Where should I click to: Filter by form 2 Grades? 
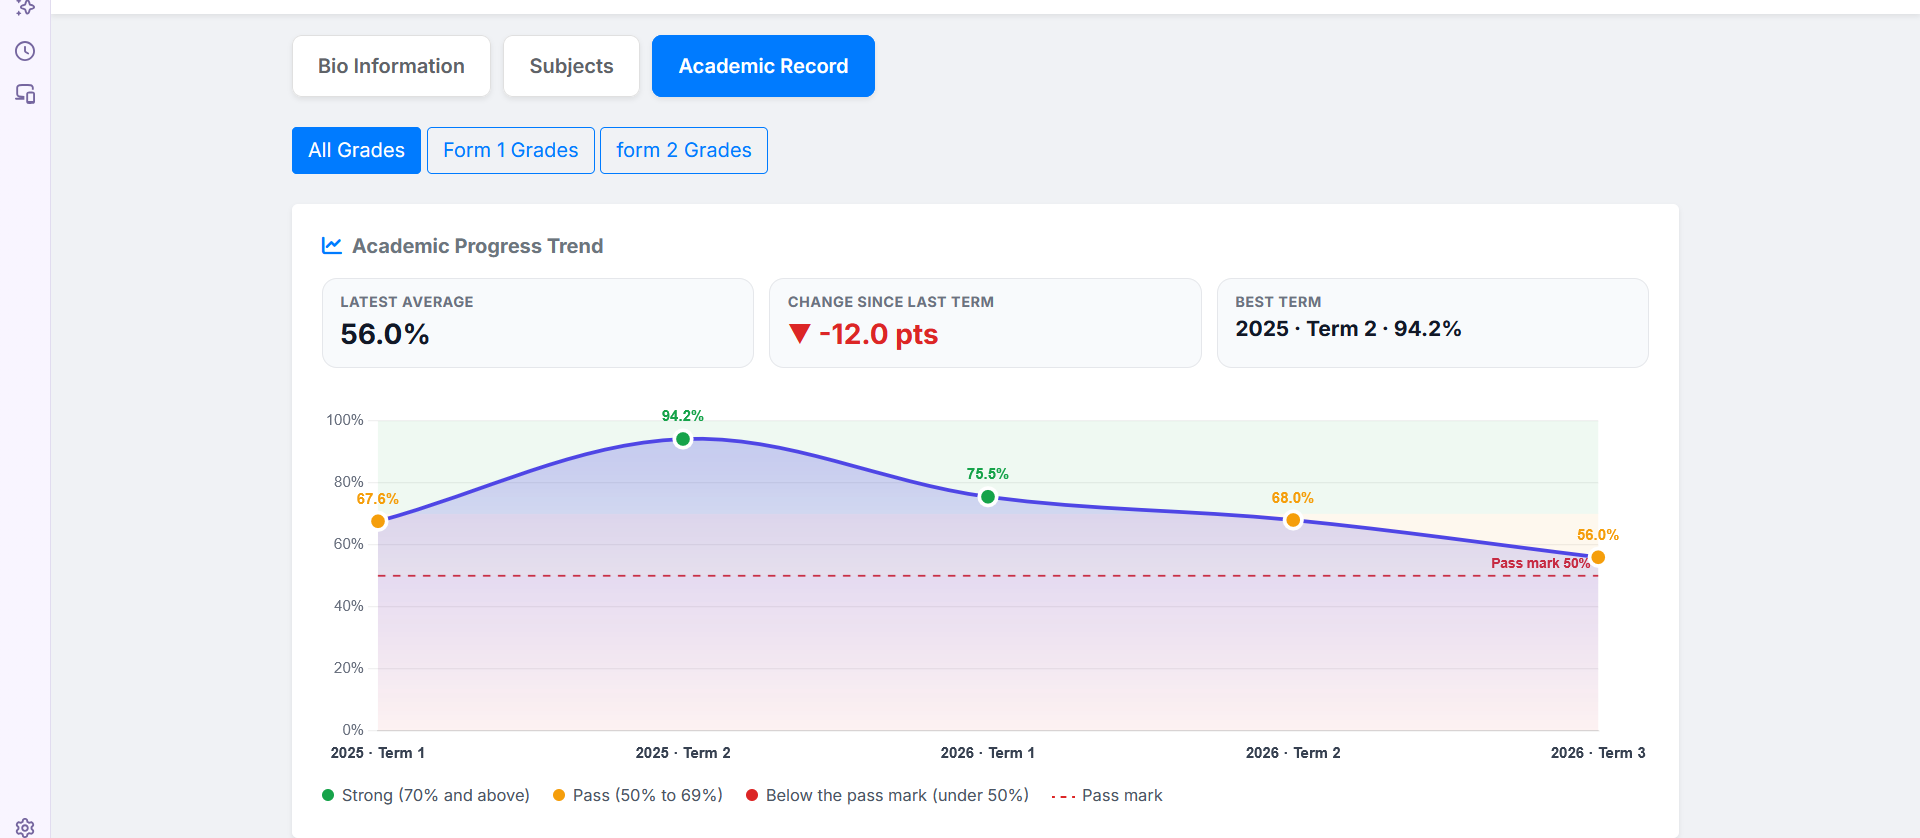[x=684, y=150]
